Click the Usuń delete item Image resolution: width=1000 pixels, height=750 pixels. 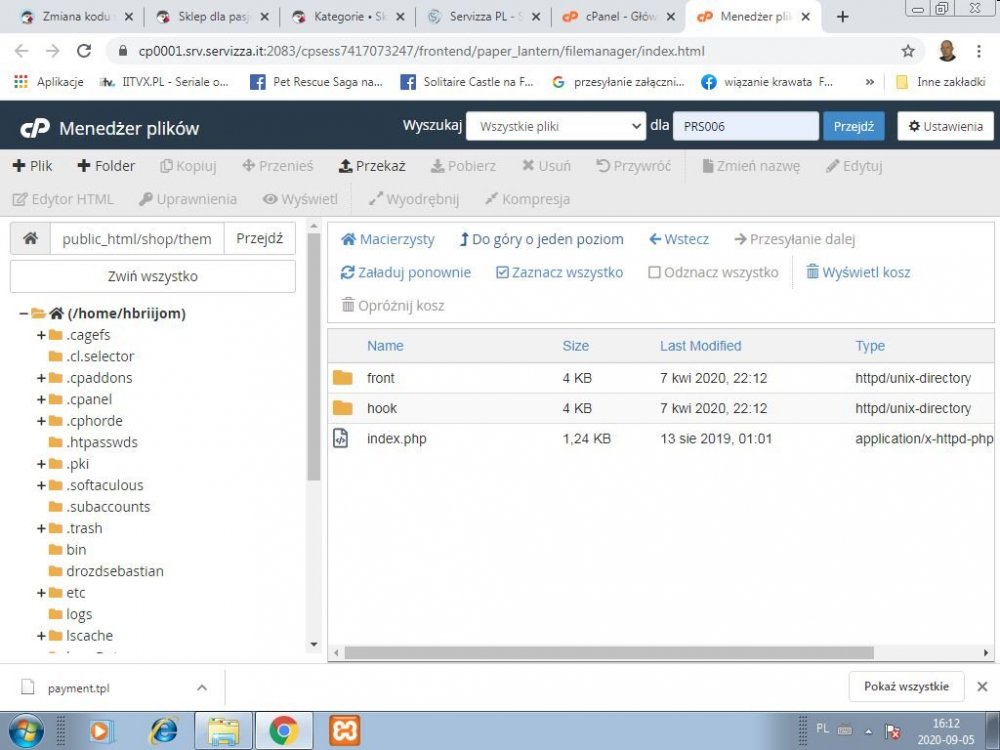pos(546,166)
